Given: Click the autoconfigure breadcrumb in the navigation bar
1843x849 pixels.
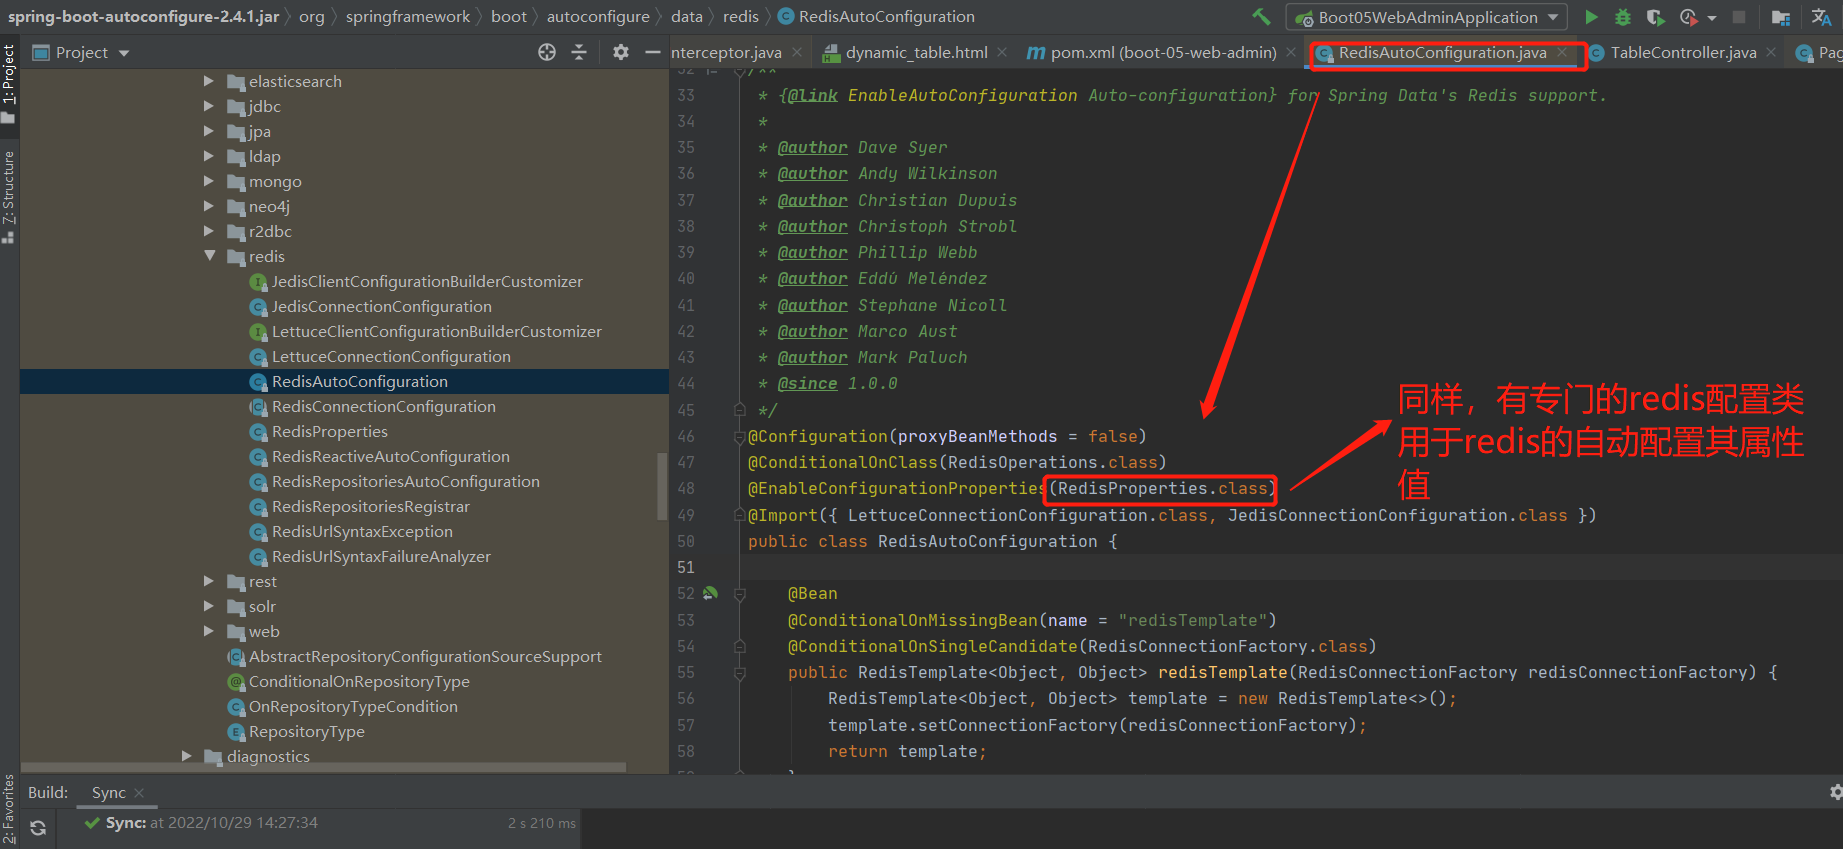Looking at the screenshot, I should (x=598, y=17).
